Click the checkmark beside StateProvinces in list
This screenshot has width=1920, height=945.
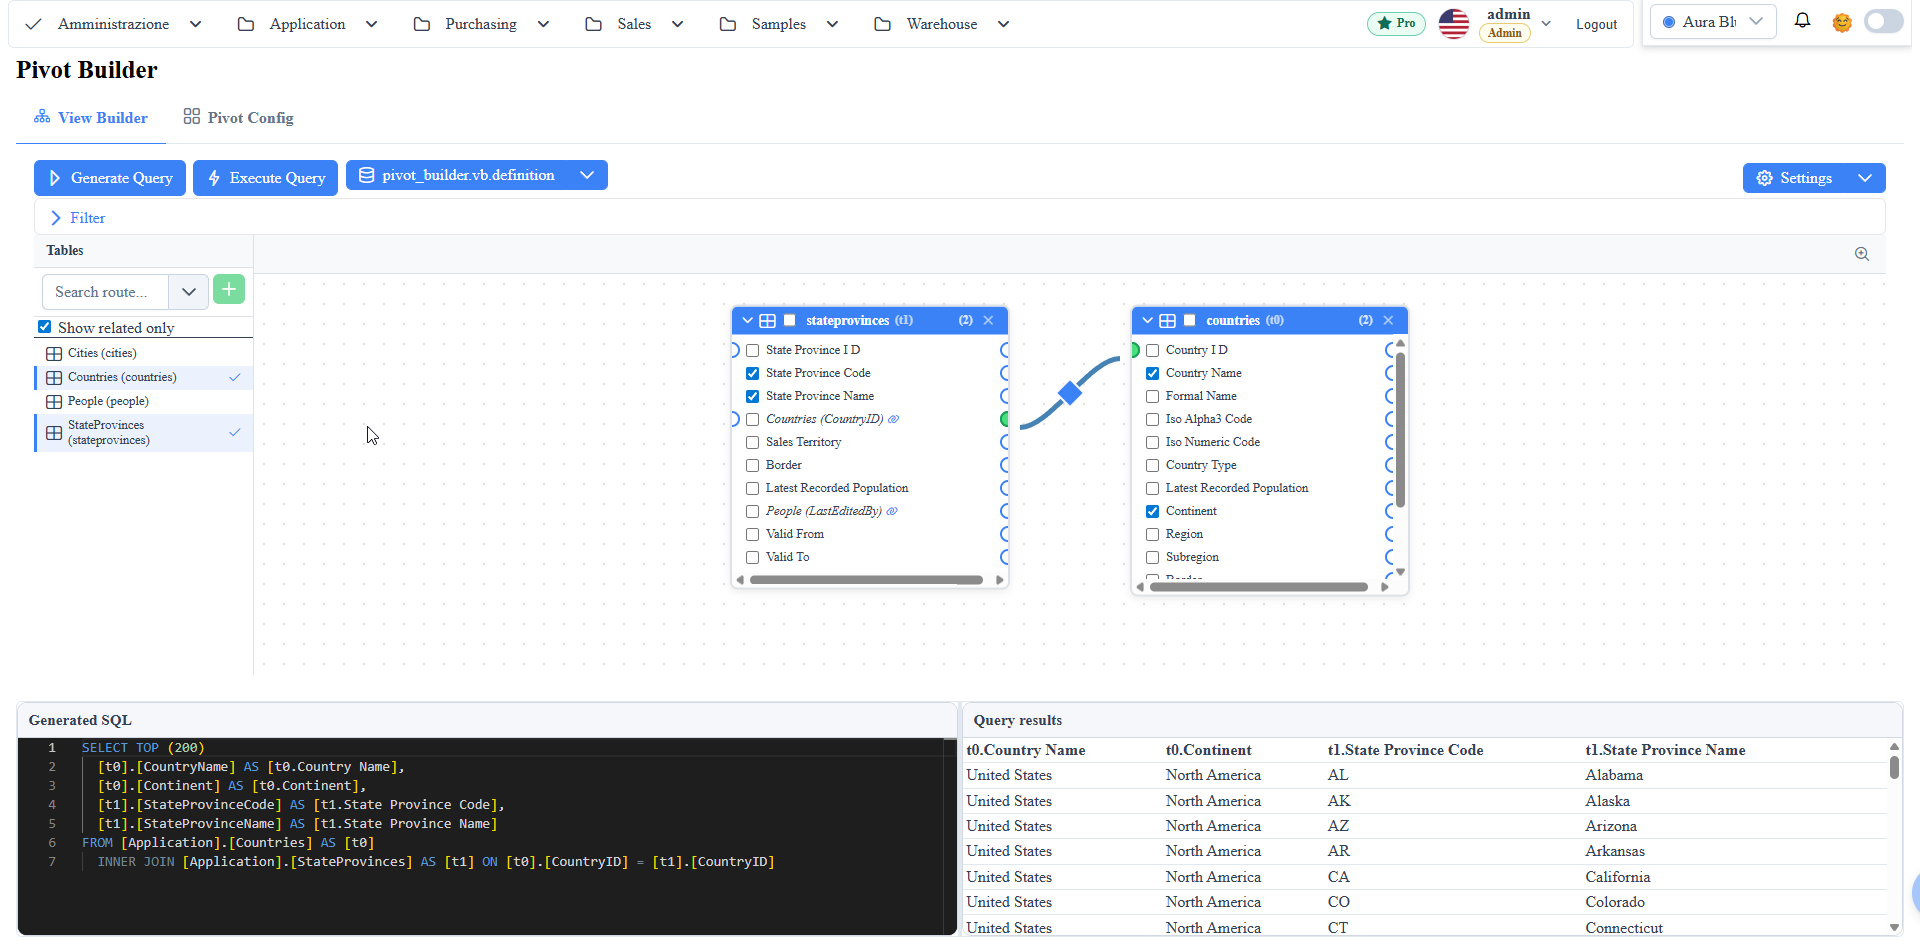[235, 432]
